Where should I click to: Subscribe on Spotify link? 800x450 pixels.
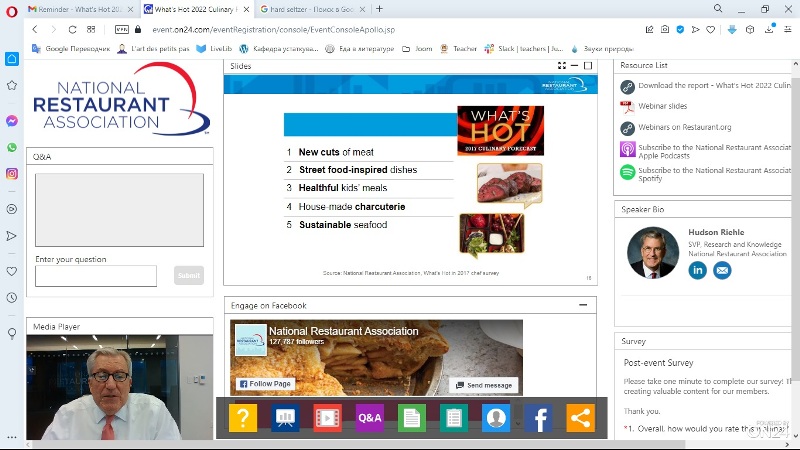pyautogui.click(x=714, y=174)
